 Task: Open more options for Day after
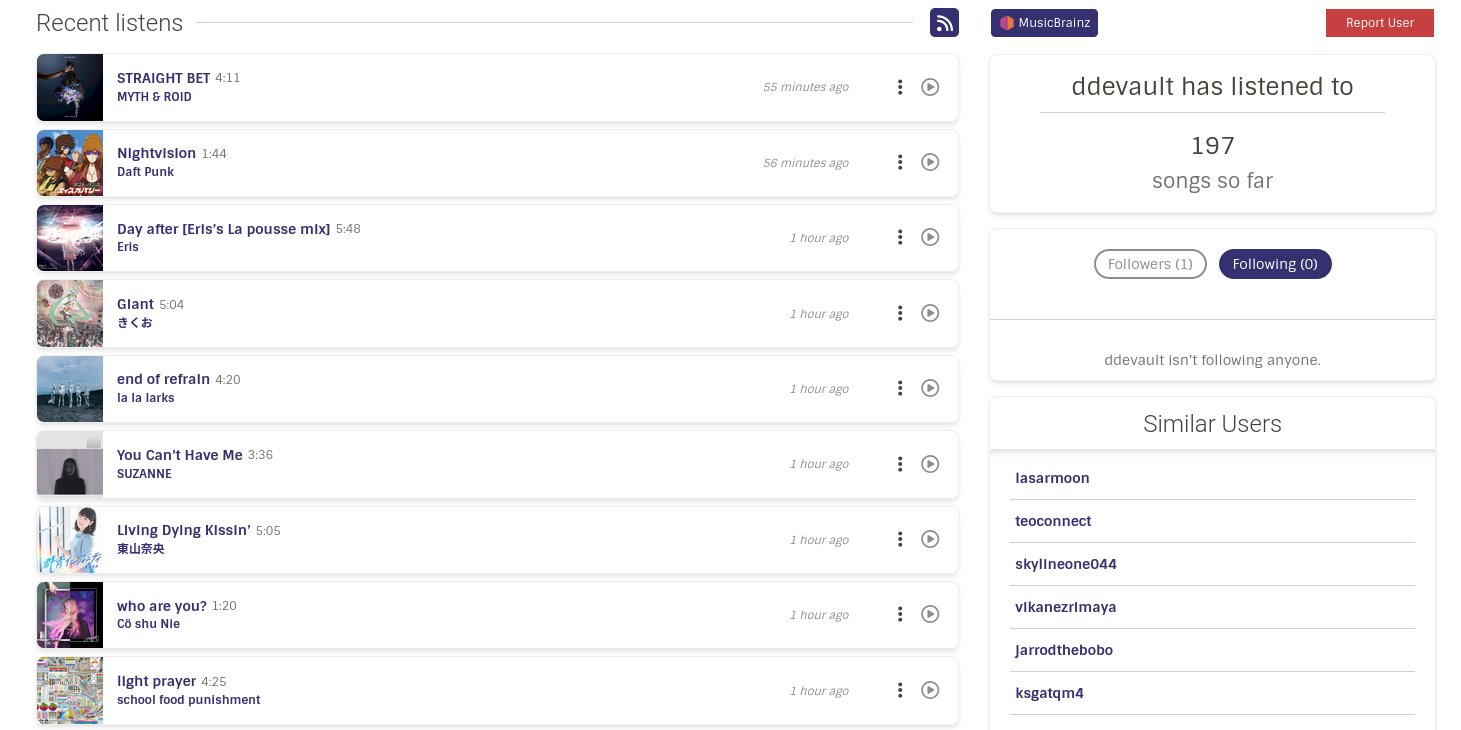coord(900,237)
